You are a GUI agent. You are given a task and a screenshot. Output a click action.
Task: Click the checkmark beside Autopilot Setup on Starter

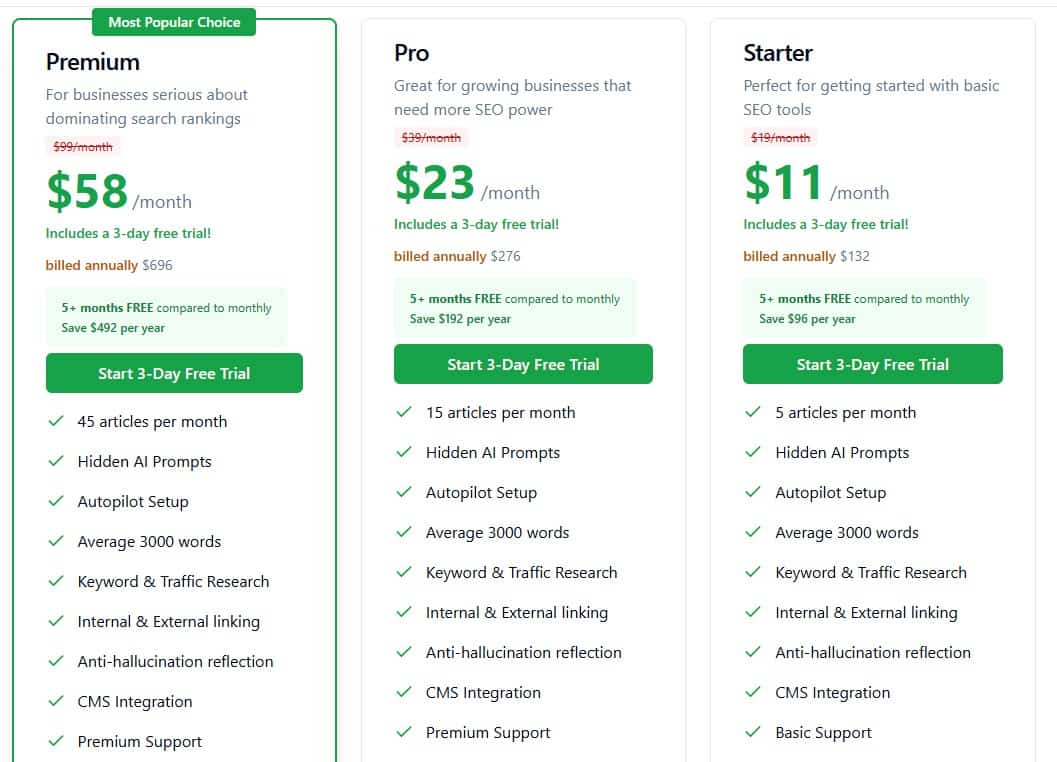pyautogui.click(x=754, y=492)
